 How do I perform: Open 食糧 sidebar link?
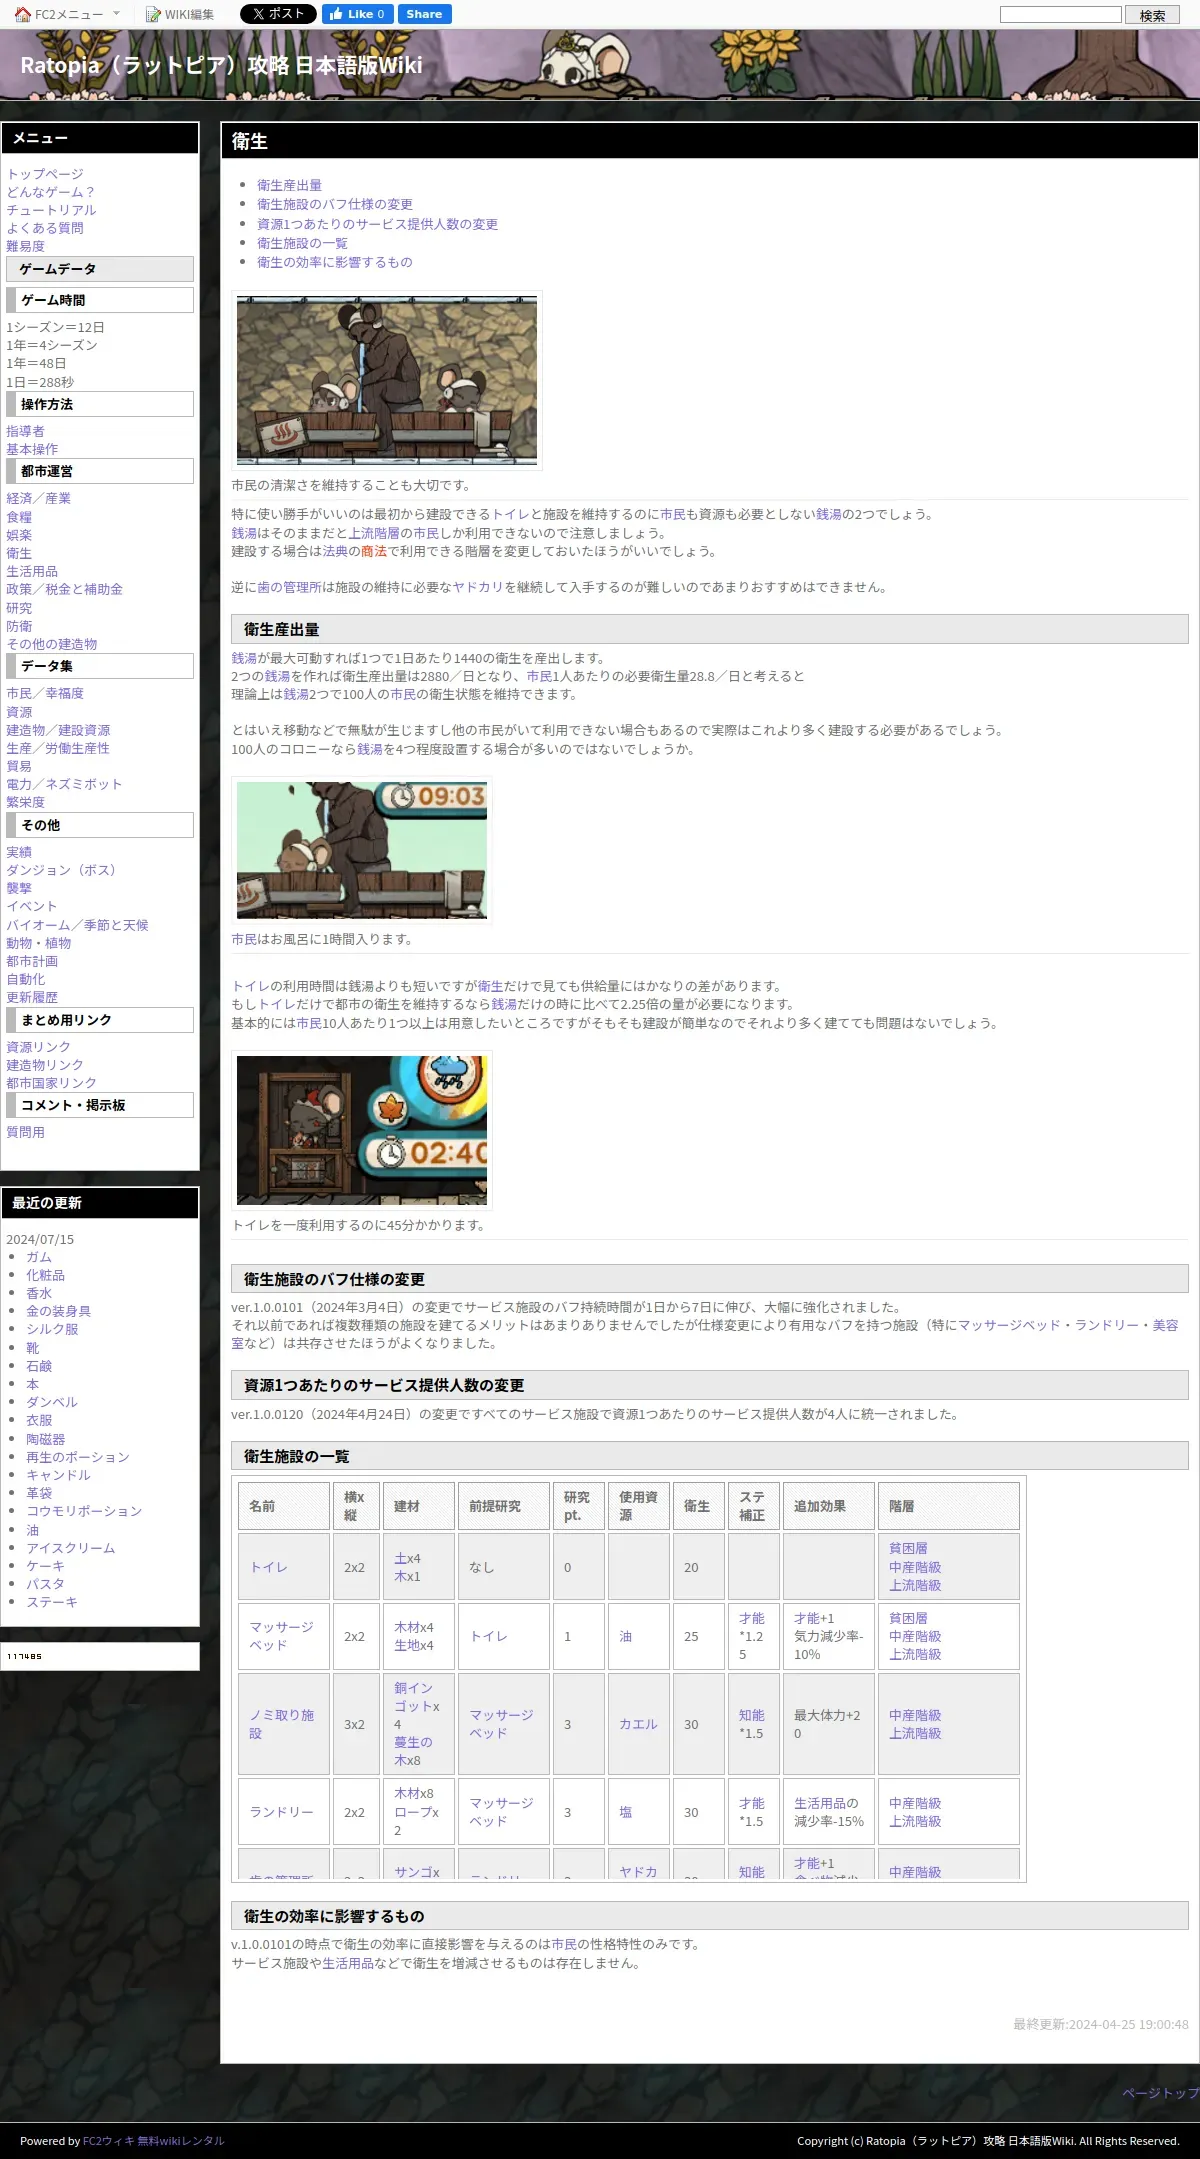(x=19, y=517)
